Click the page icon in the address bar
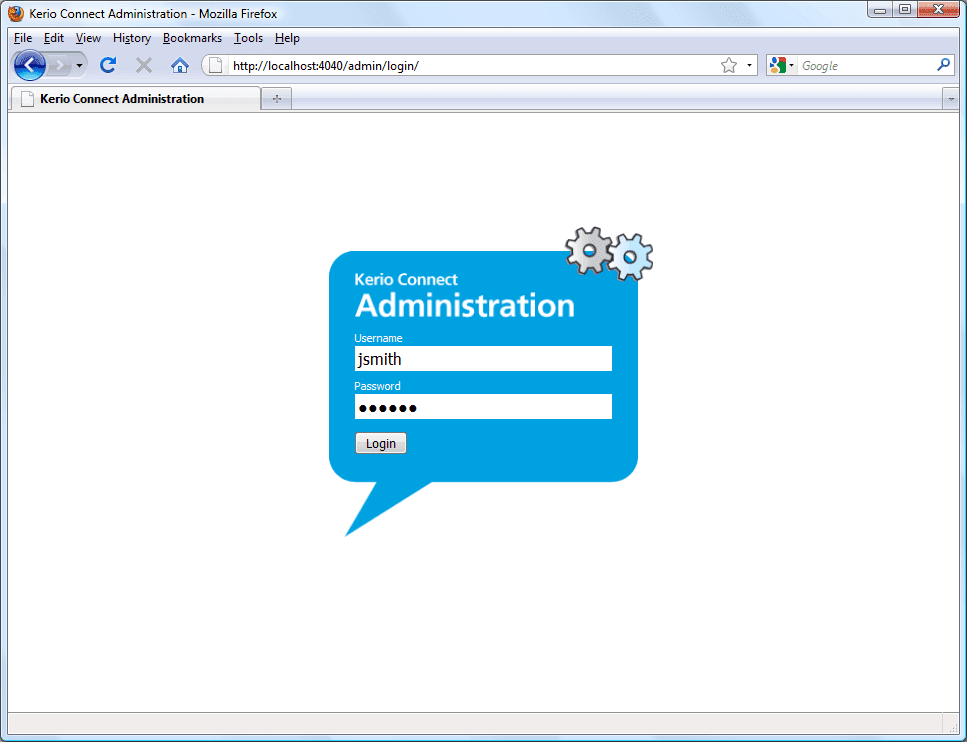The image size is (967, 742). point(215,65)
